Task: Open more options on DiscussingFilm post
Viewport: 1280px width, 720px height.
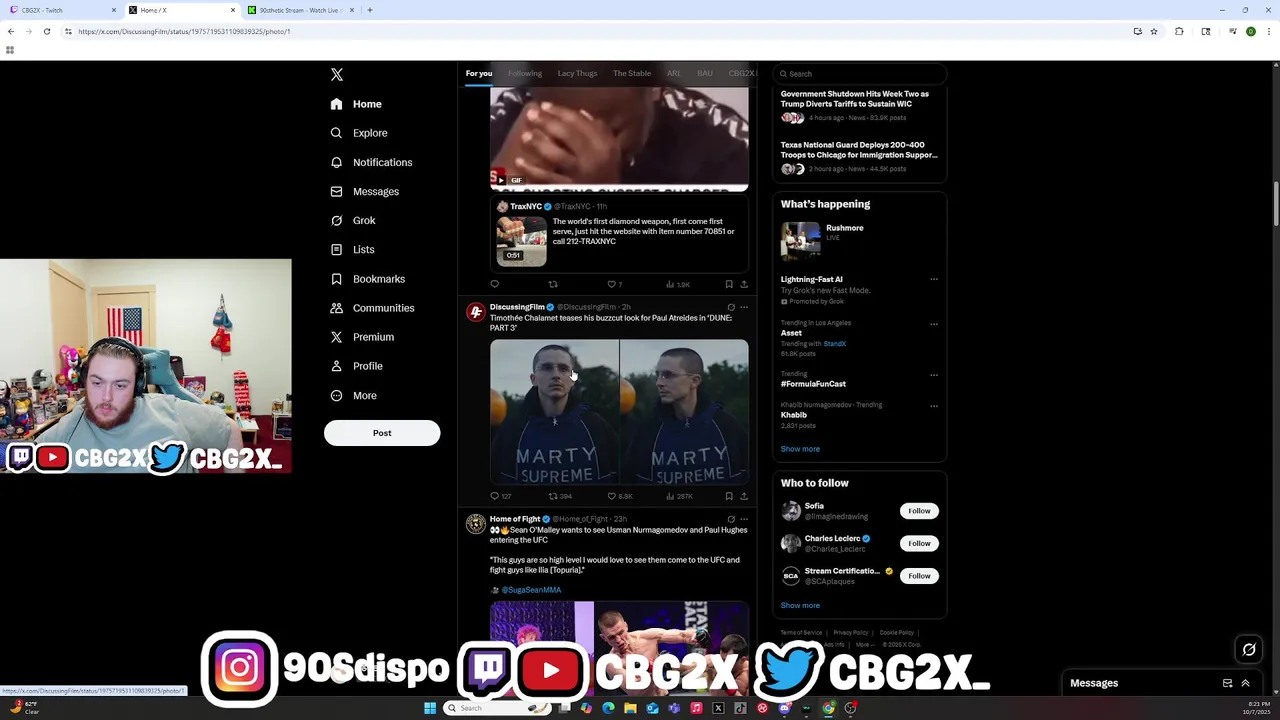Action: click(743, 307)
